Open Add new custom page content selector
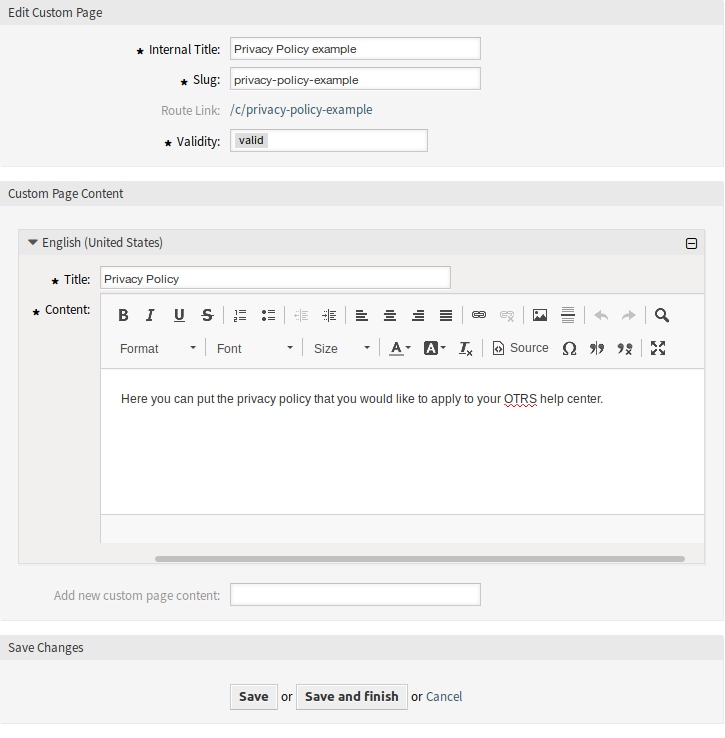Image resolution: width=725 pixels, height=738 pixels. coord(355,594)
